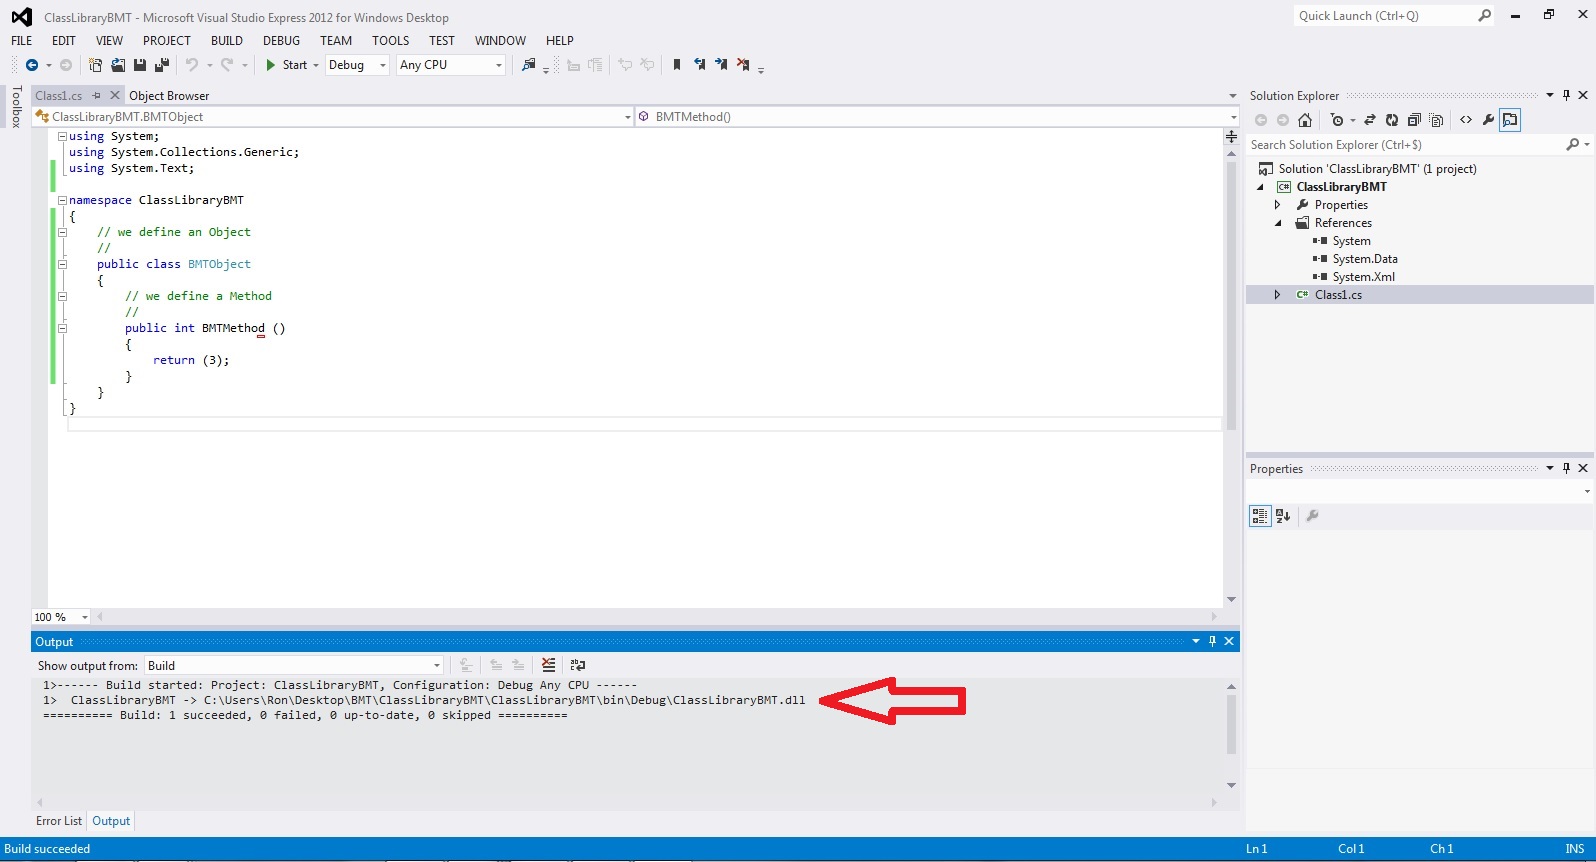Click the New Project toolbar icon
1596x862 pixels.
point(95,65)
